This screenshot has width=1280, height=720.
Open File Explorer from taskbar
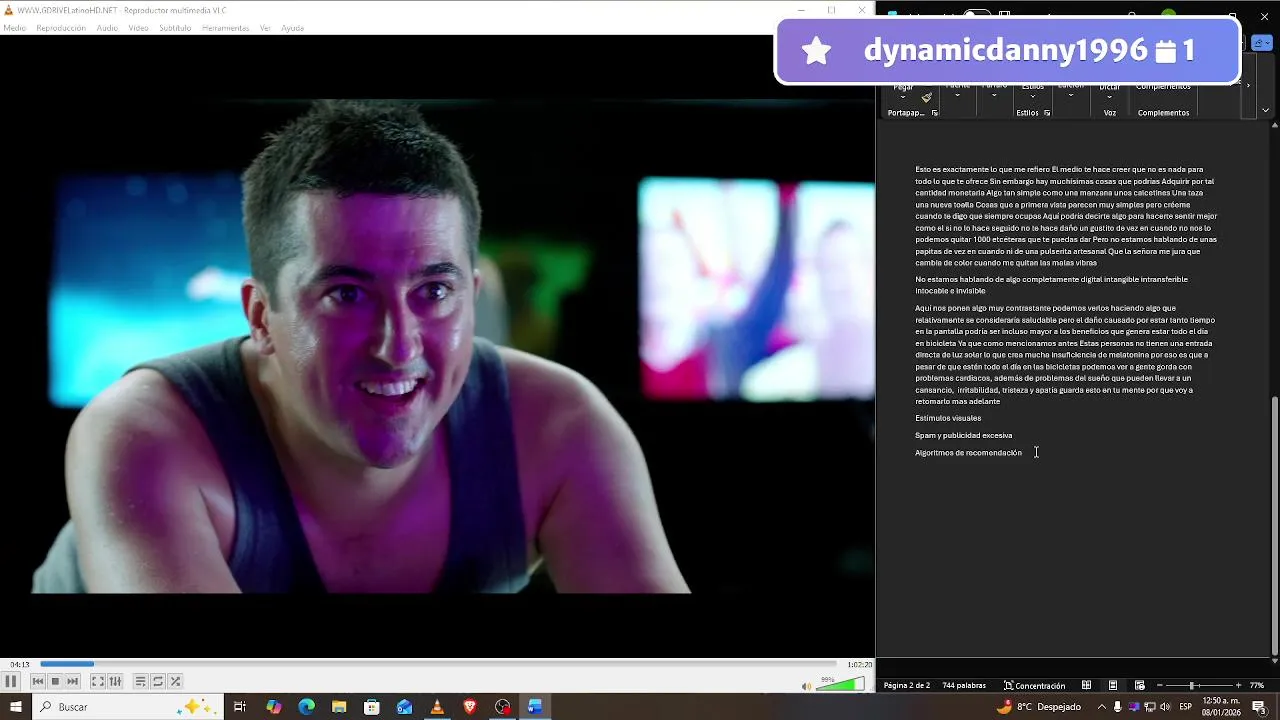pos(339,707)
